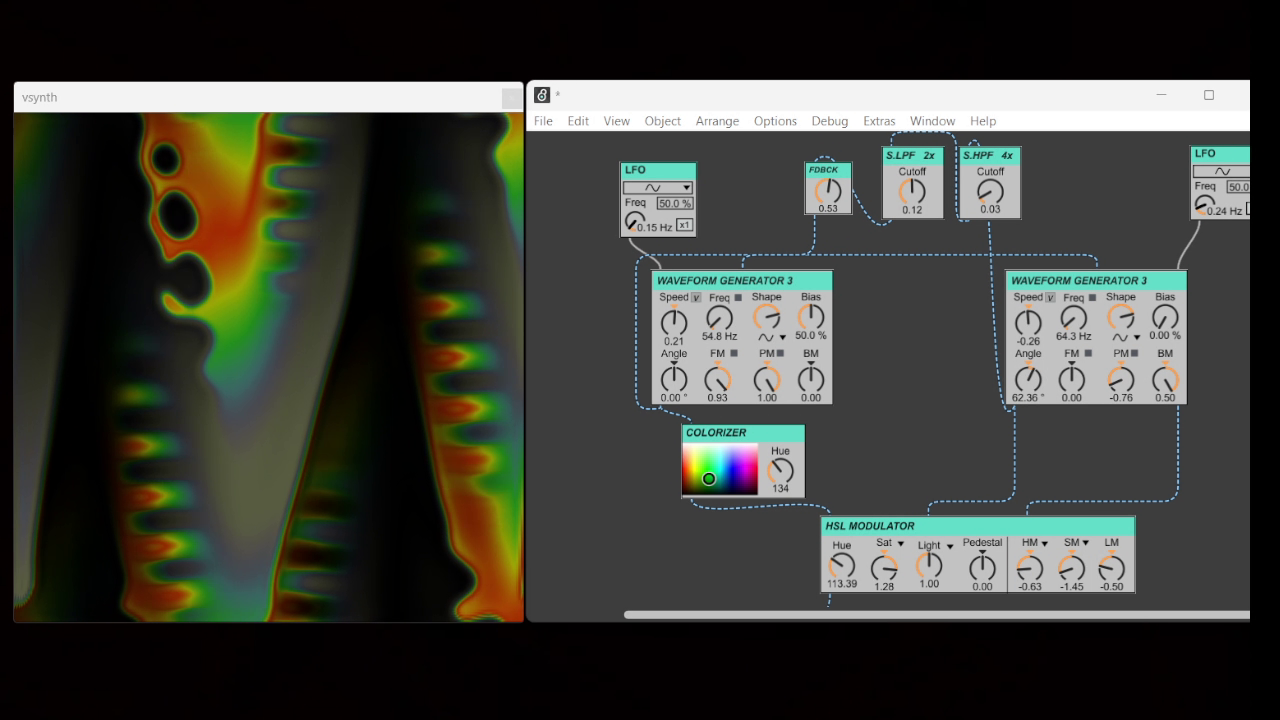Image resolution: width=1280 pixels, height=720 pixels.
Task: Adjust Pedestal knob in HSL Modulator
Action: (x=982, y=567)
